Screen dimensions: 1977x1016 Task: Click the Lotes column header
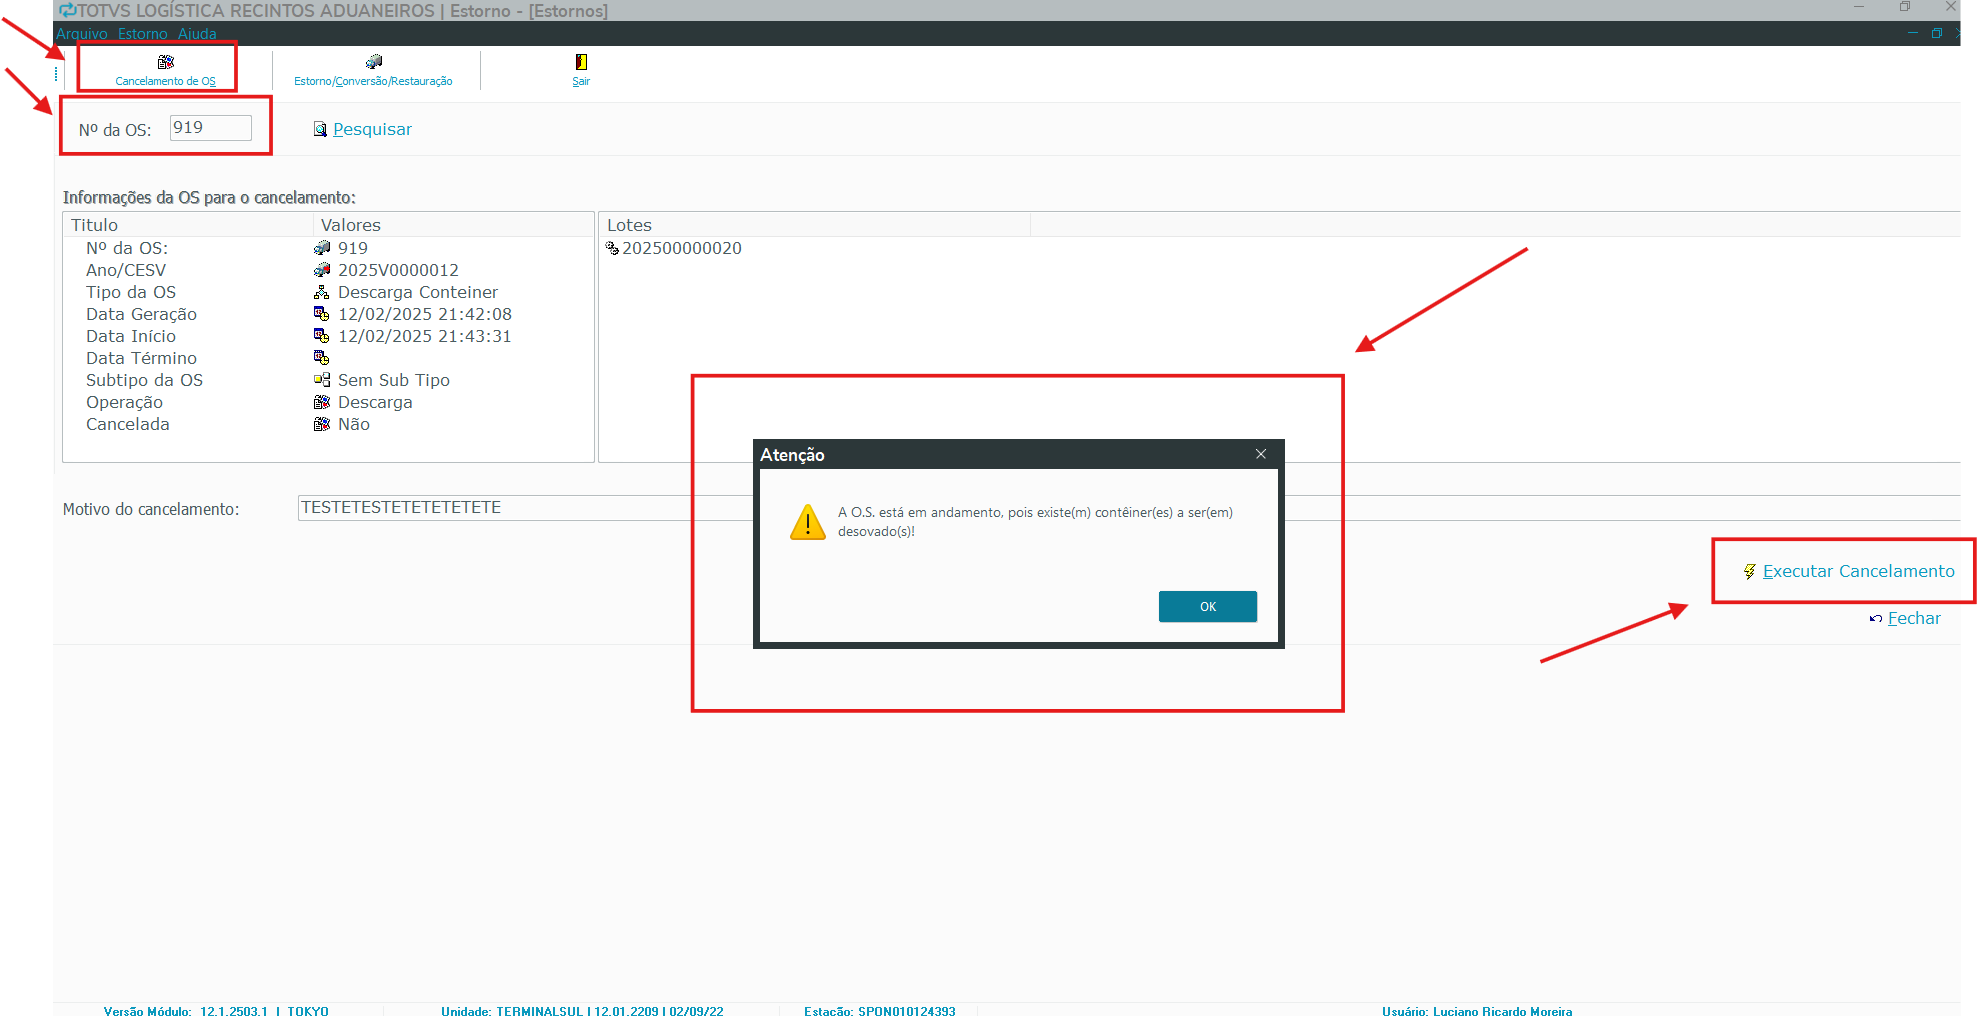pos(814,225)
